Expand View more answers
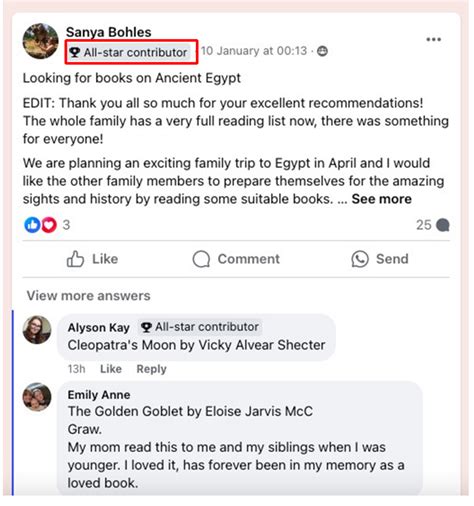The height and width of the screenshot is (506, 474). pyautogui.click(x=89, y=296)
